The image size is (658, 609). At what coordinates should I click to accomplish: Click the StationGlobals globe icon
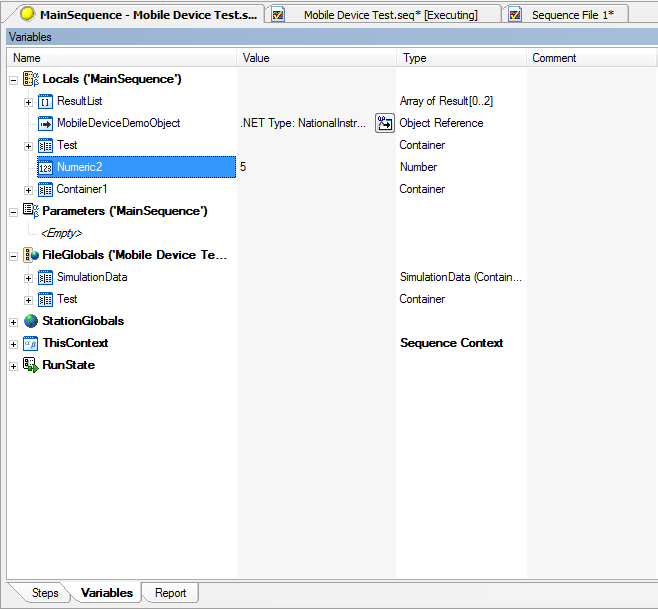click(30, 321)
